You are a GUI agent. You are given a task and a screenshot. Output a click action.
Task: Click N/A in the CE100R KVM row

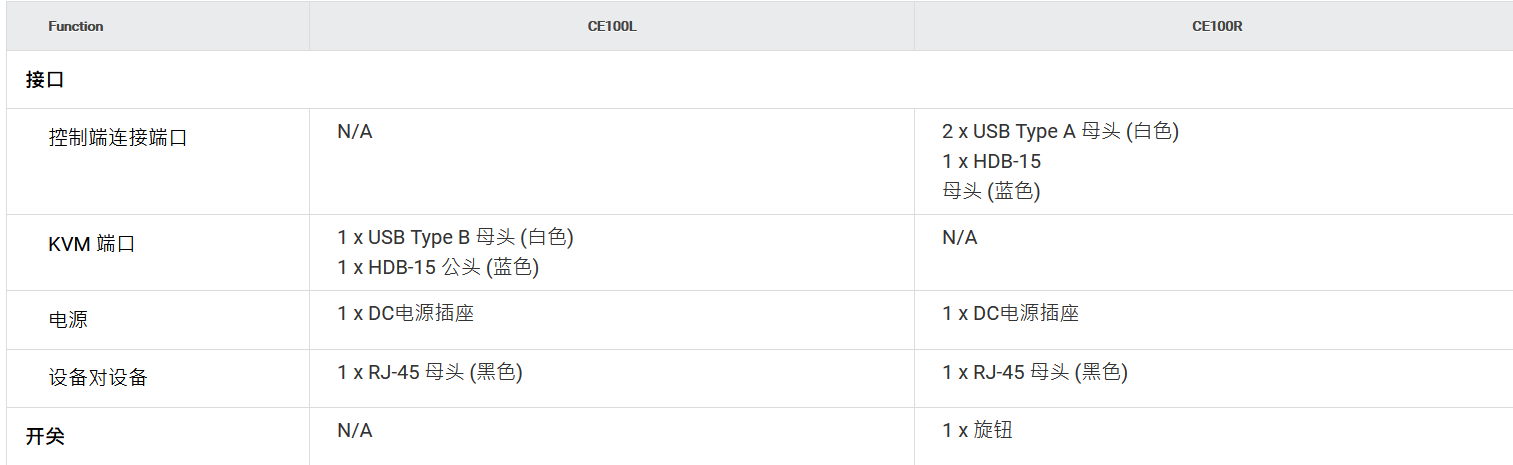click(x=960, y=238)
